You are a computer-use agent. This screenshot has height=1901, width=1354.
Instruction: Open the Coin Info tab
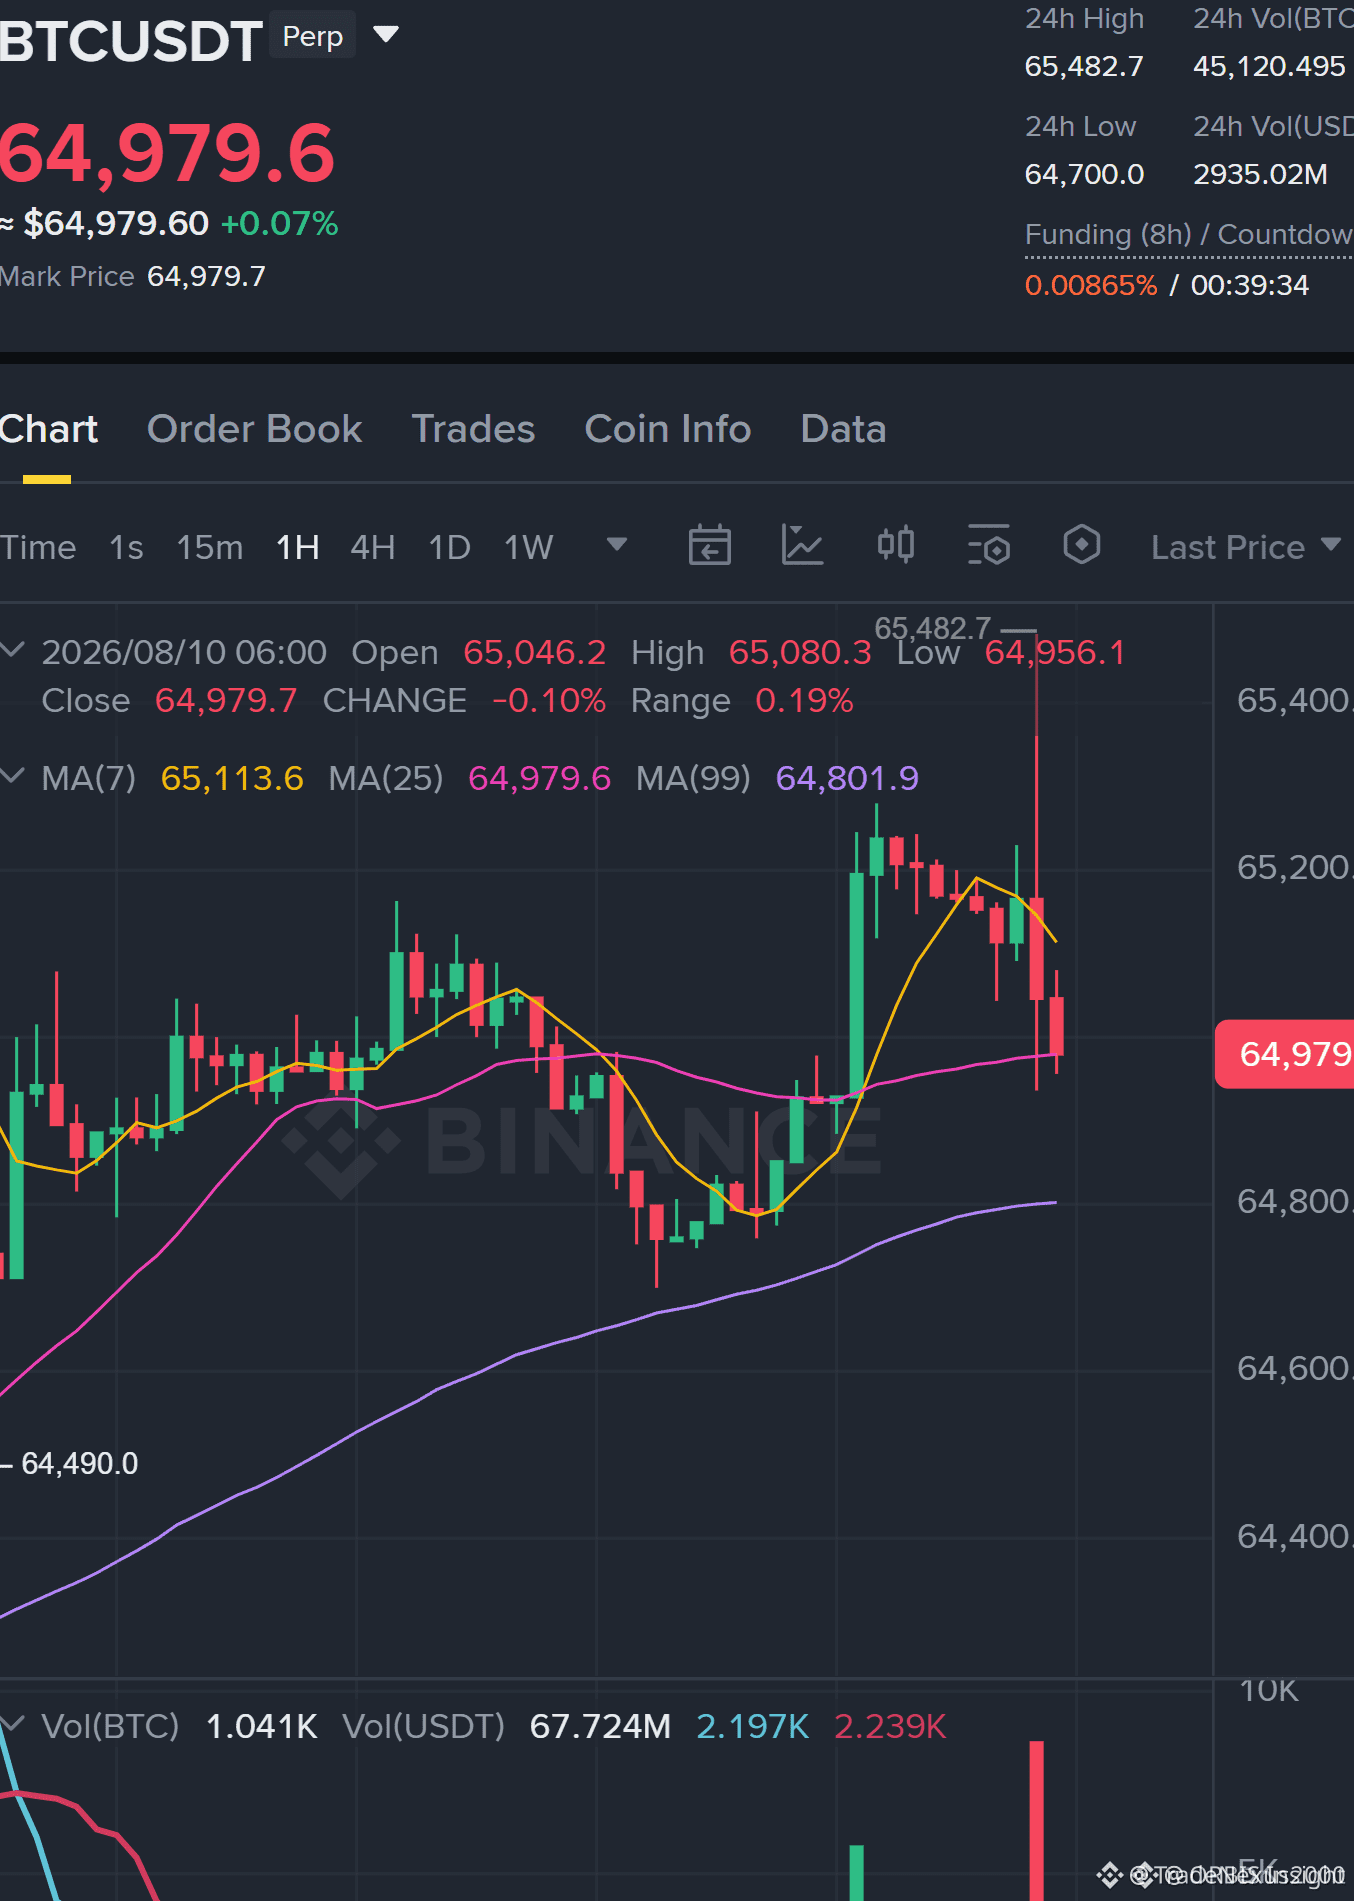(667, 429)
